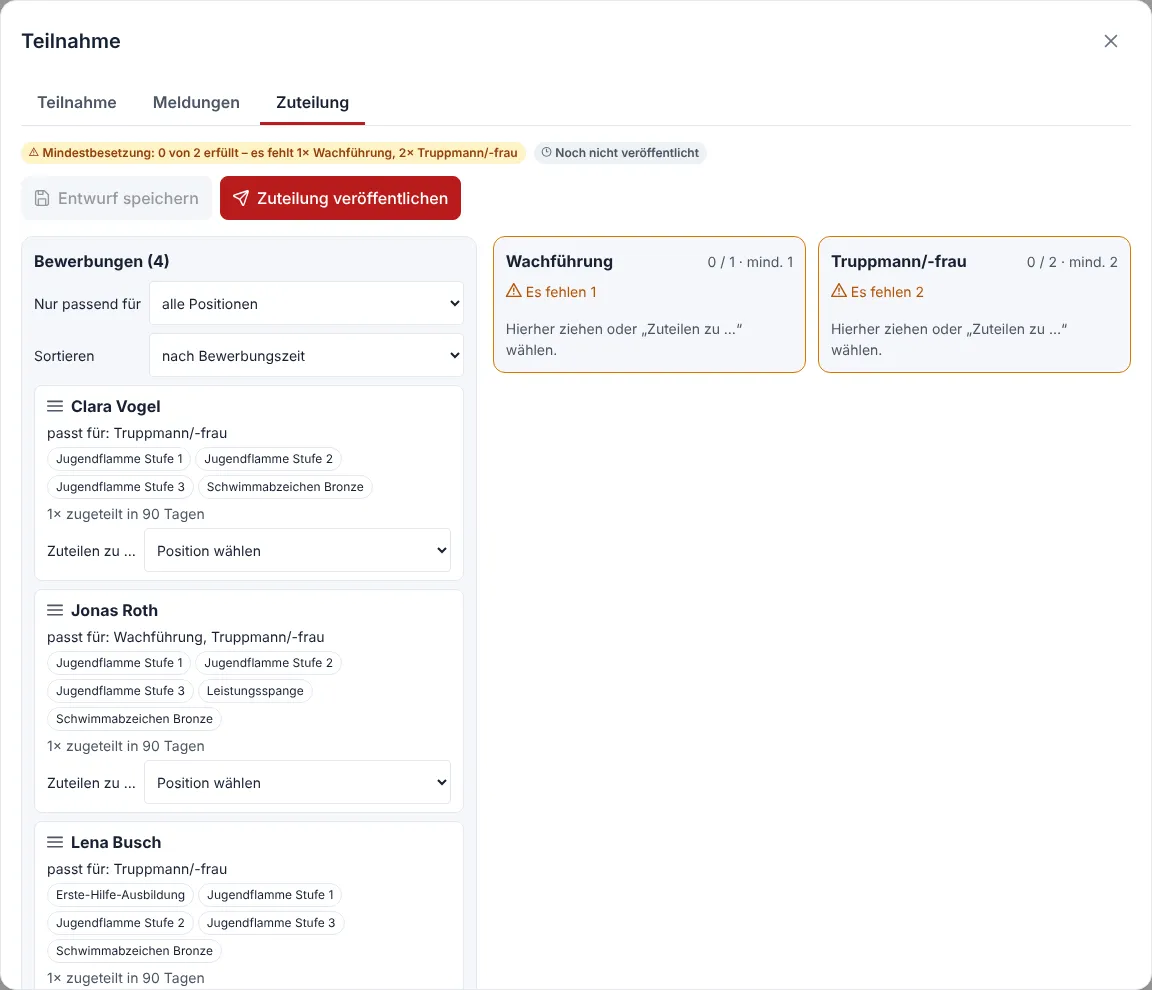Image resolution: width=1152 pixels, height=990 pixels.
Task: Click the drag handle next to Clara Vogel
Action: [x=55, y=406]
